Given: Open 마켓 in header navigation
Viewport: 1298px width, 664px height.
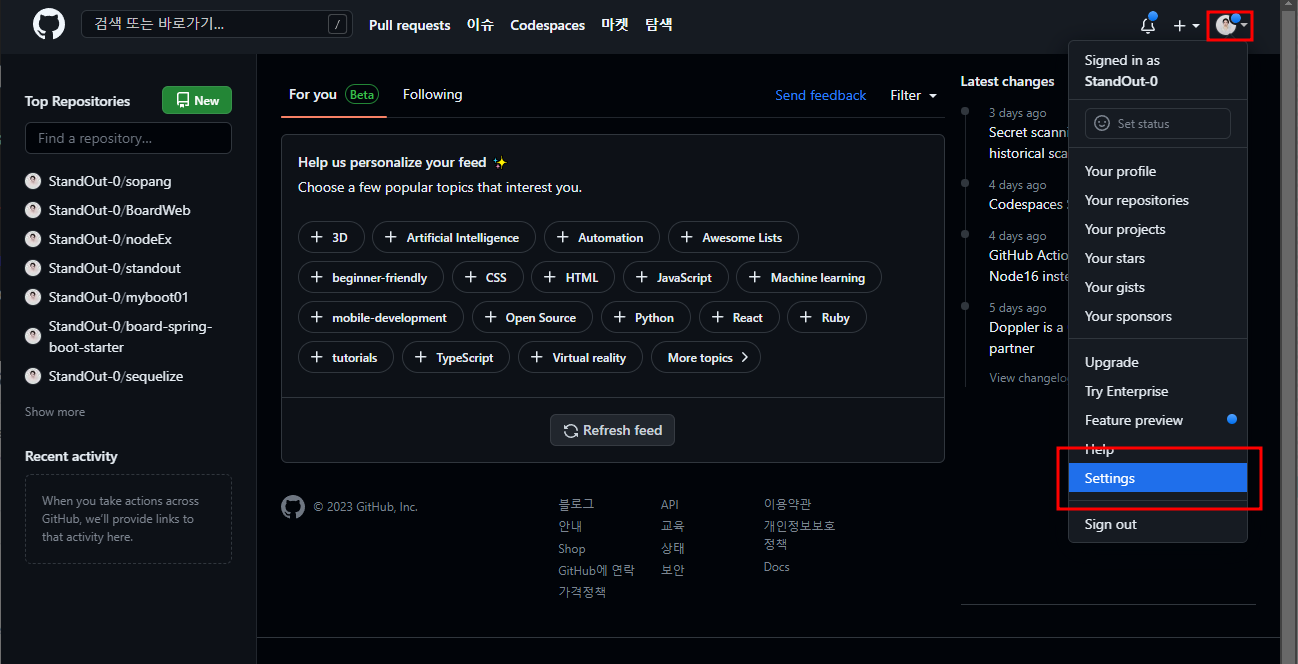Looking at the screenshot, I should click(x=615, y=25).
